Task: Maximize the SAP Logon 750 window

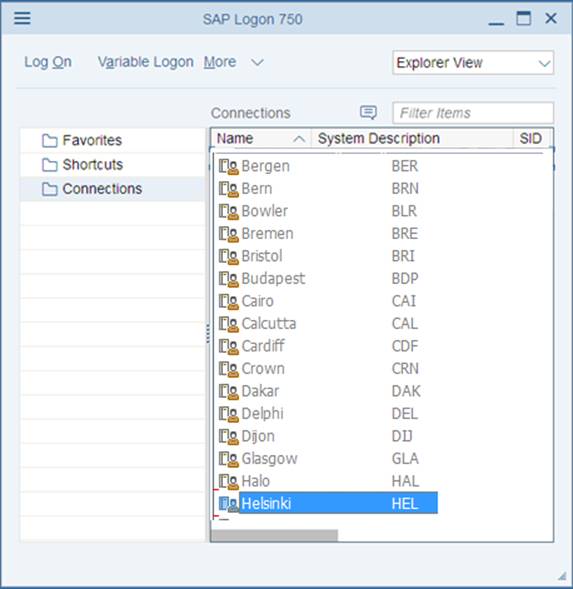Action: pos(523,18)
